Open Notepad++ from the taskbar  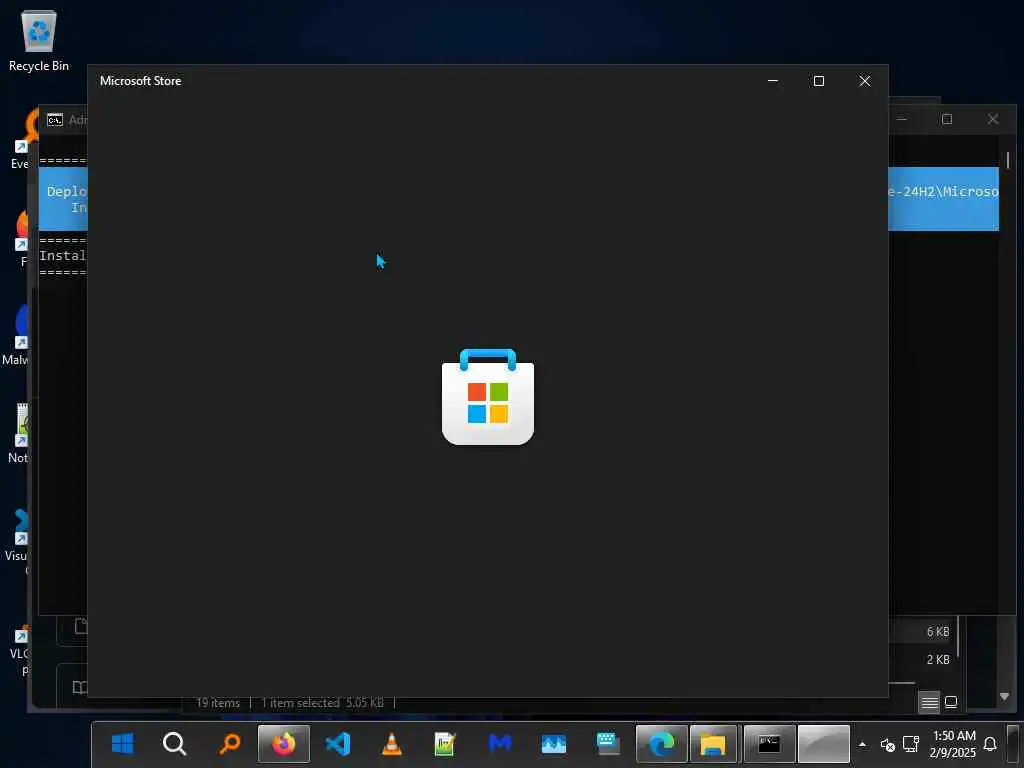[x=445, y=743]
